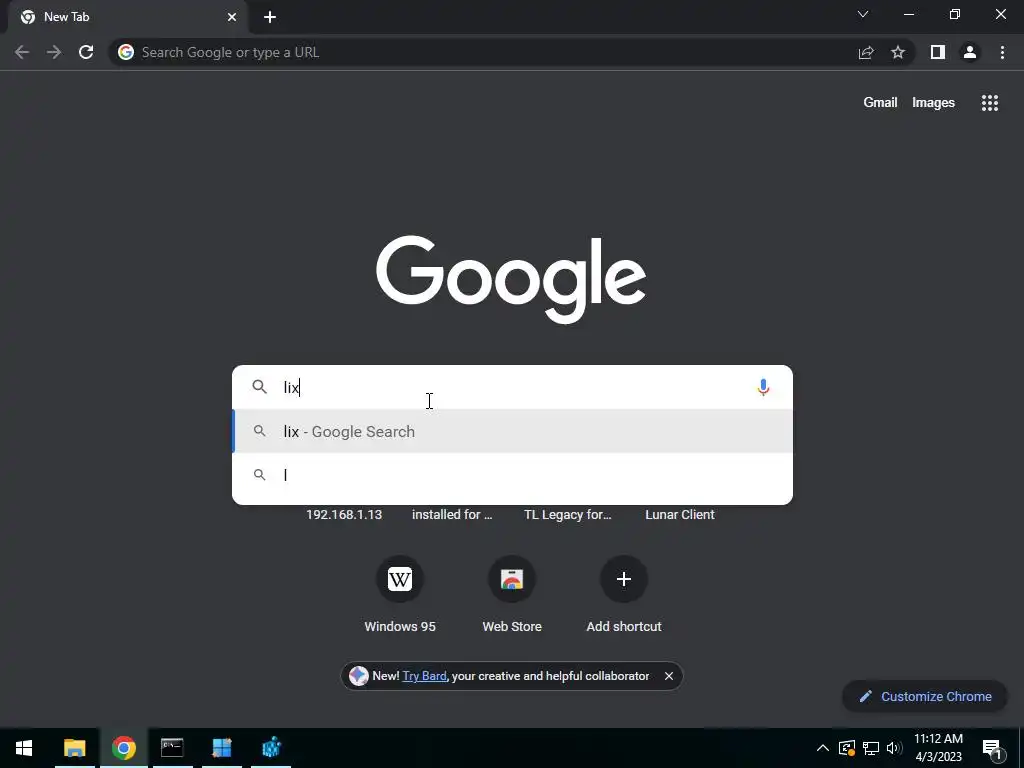Open Gmail link

coord(880,103)
